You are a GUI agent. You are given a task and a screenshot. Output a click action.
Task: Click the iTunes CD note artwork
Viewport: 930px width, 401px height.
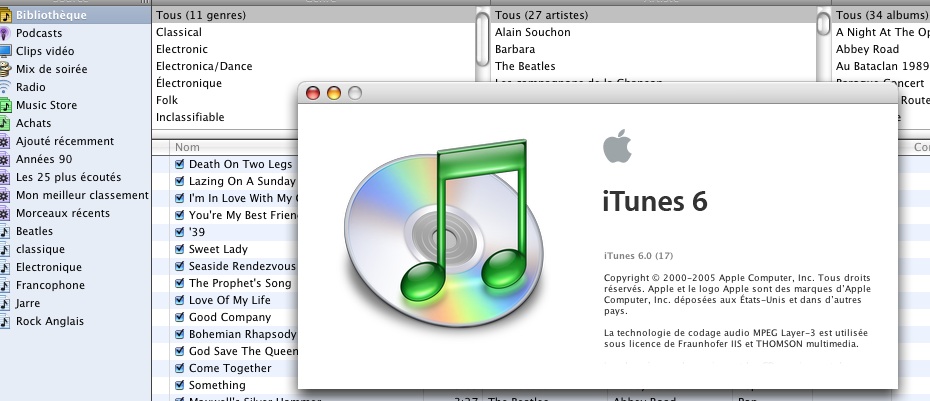(x=444, y=232)
